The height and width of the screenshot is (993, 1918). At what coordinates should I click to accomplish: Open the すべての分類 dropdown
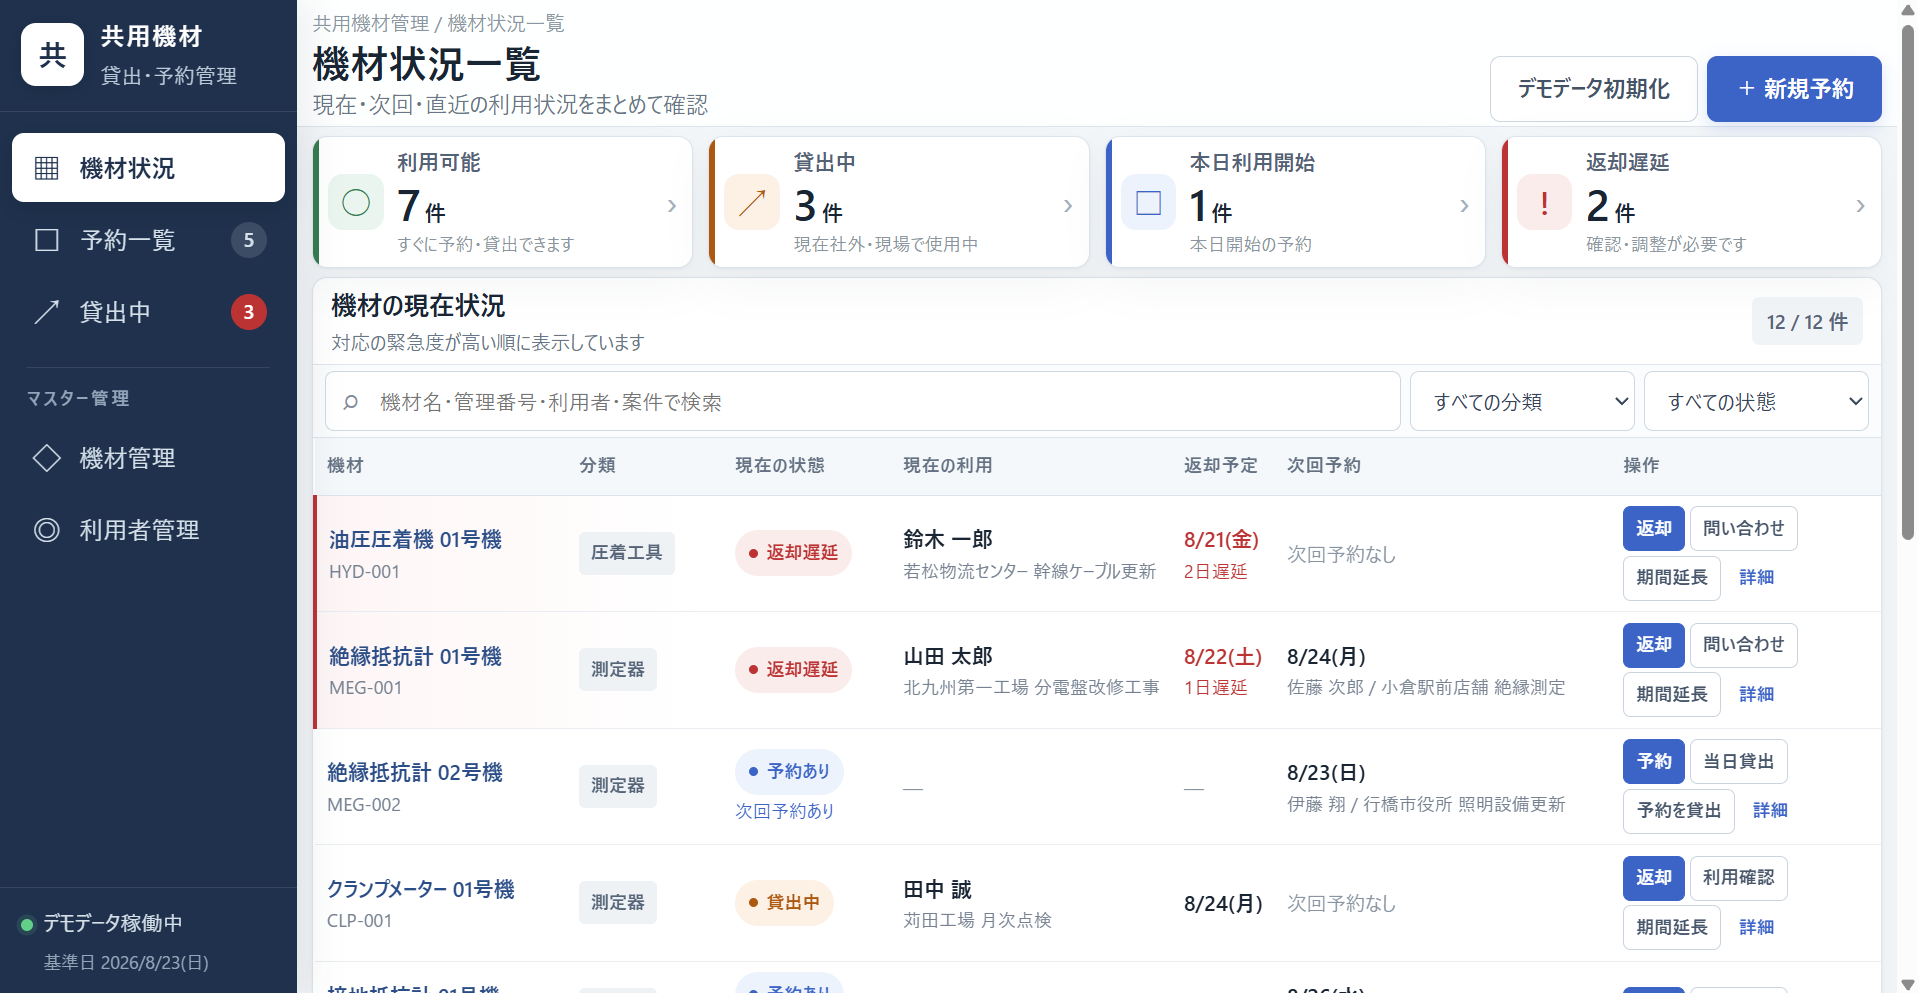(x=1522, y=401)
